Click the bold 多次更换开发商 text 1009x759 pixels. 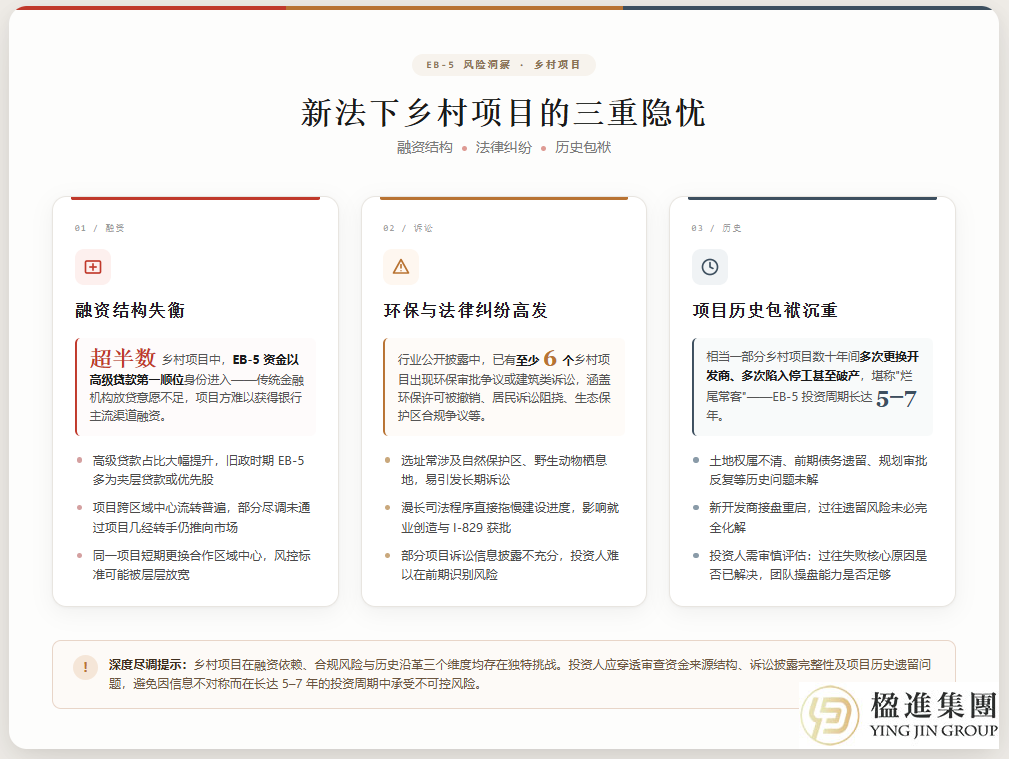point(813,366)
